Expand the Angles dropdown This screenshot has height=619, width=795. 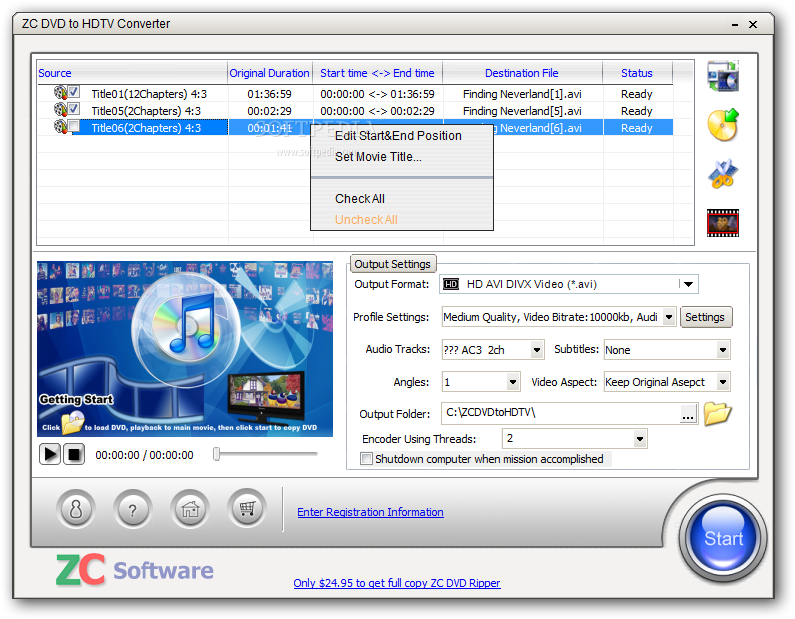[513, 382]
